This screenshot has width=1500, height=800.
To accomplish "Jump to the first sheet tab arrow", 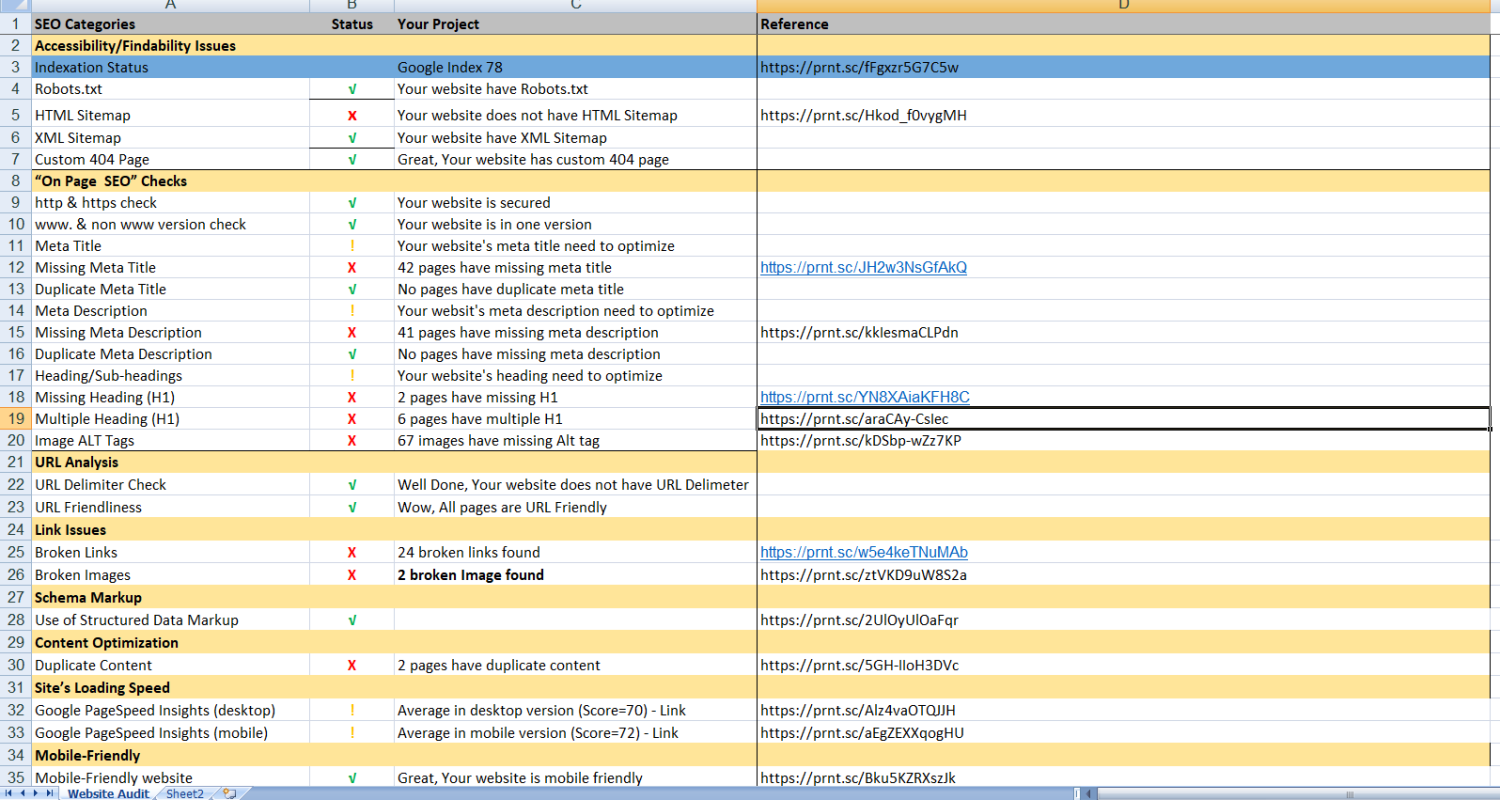I will [8, 793].
